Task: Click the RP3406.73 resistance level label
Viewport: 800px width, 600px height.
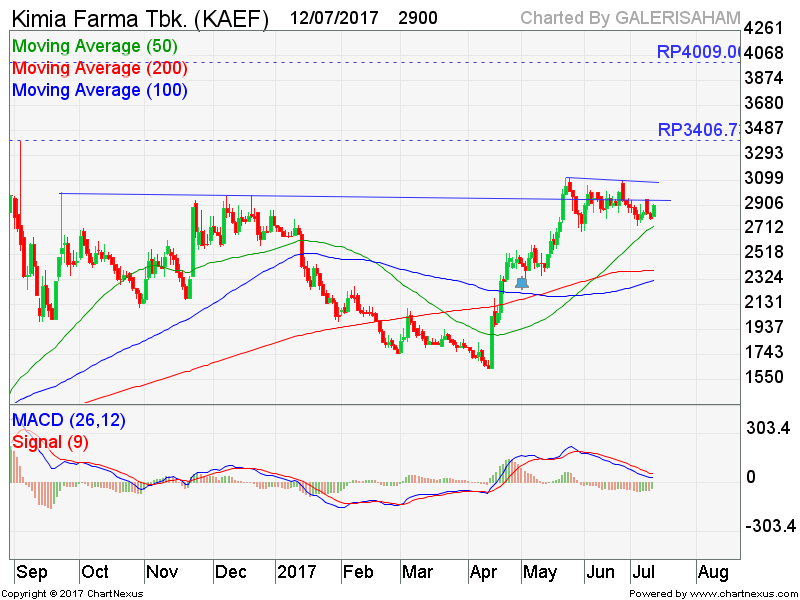Action: pyautogui.click(x=698, y=130)
